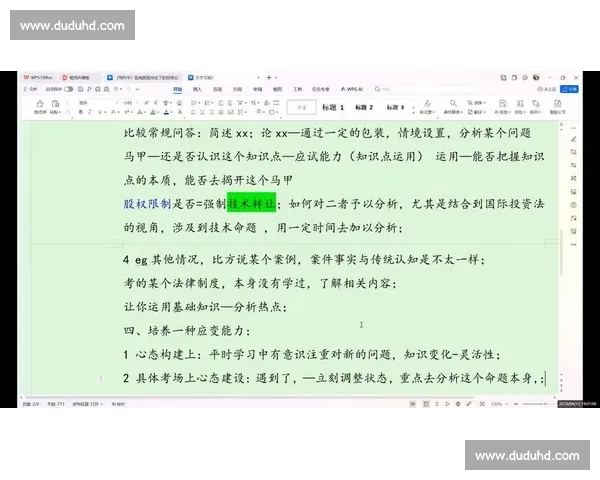600x480 pixels.
Task: Click the align left paragraph icon
Action: 194,112
